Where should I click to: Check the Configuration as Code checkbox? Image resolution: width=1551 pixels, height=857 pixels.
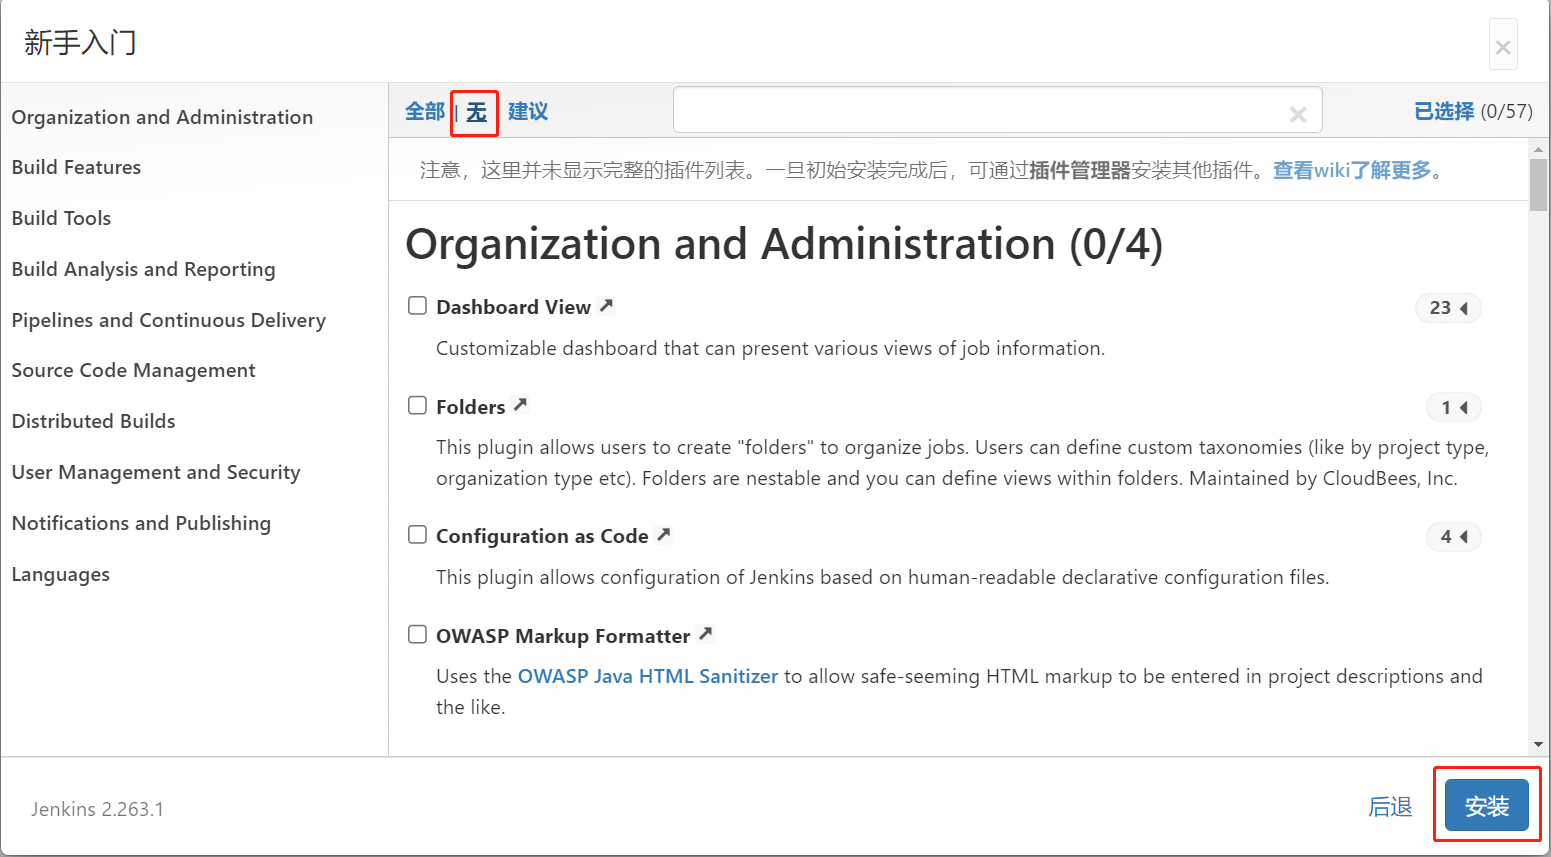click(417, 535)
